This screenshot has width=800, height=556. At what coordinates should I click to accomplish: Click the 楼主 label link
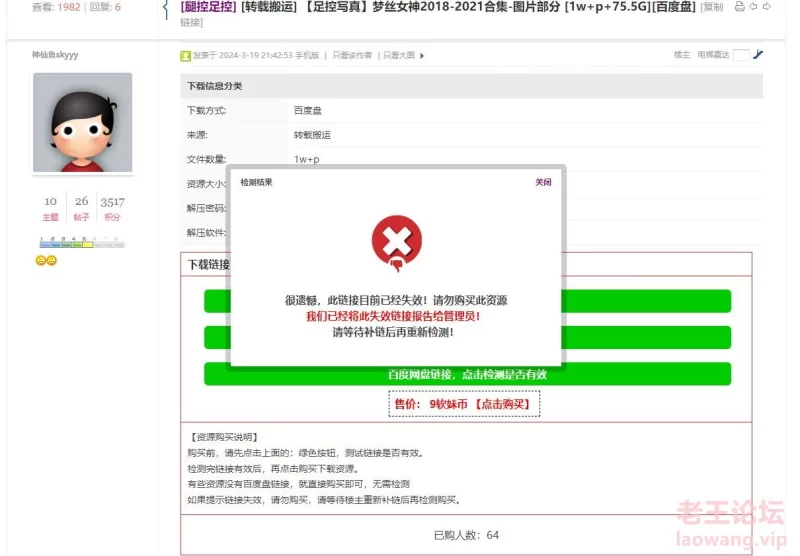(682, 55)
